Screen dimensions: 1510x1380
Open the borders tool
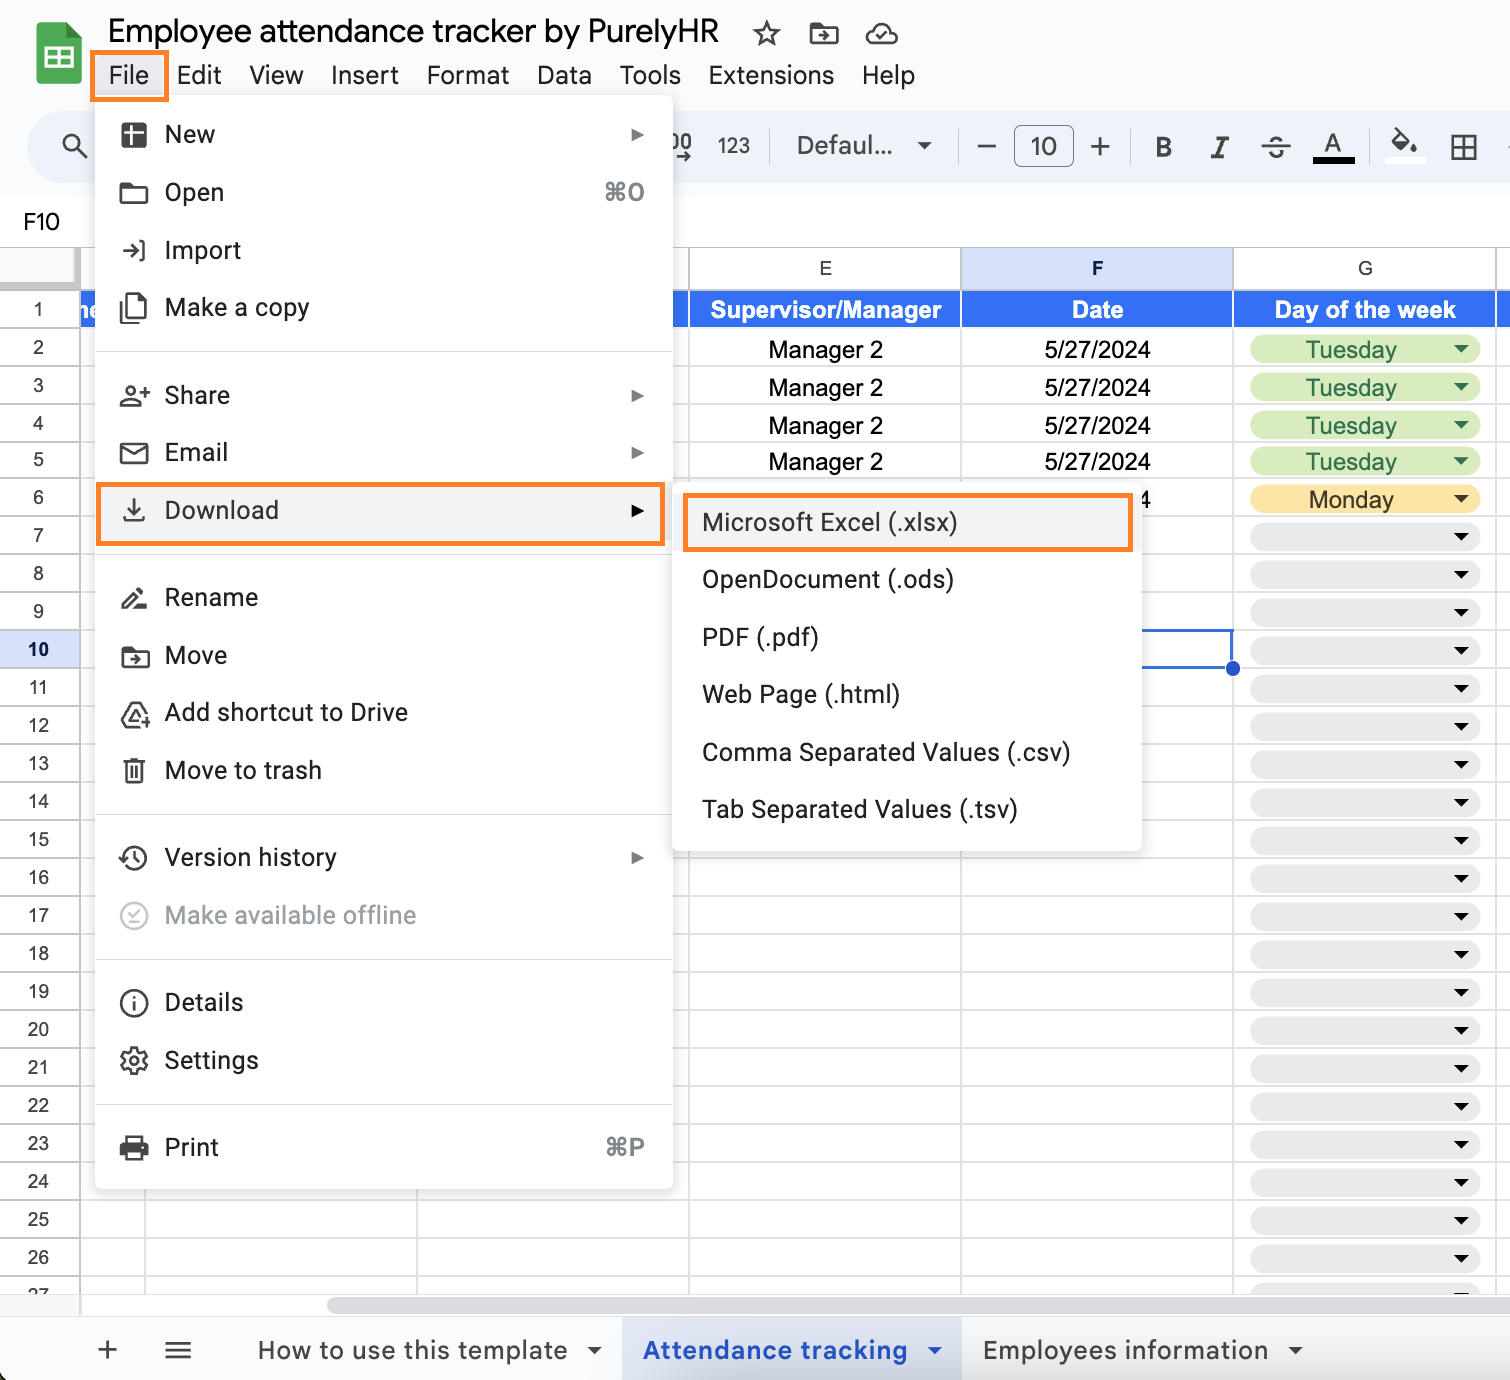pyautogui.click(x=1463, y=147)
